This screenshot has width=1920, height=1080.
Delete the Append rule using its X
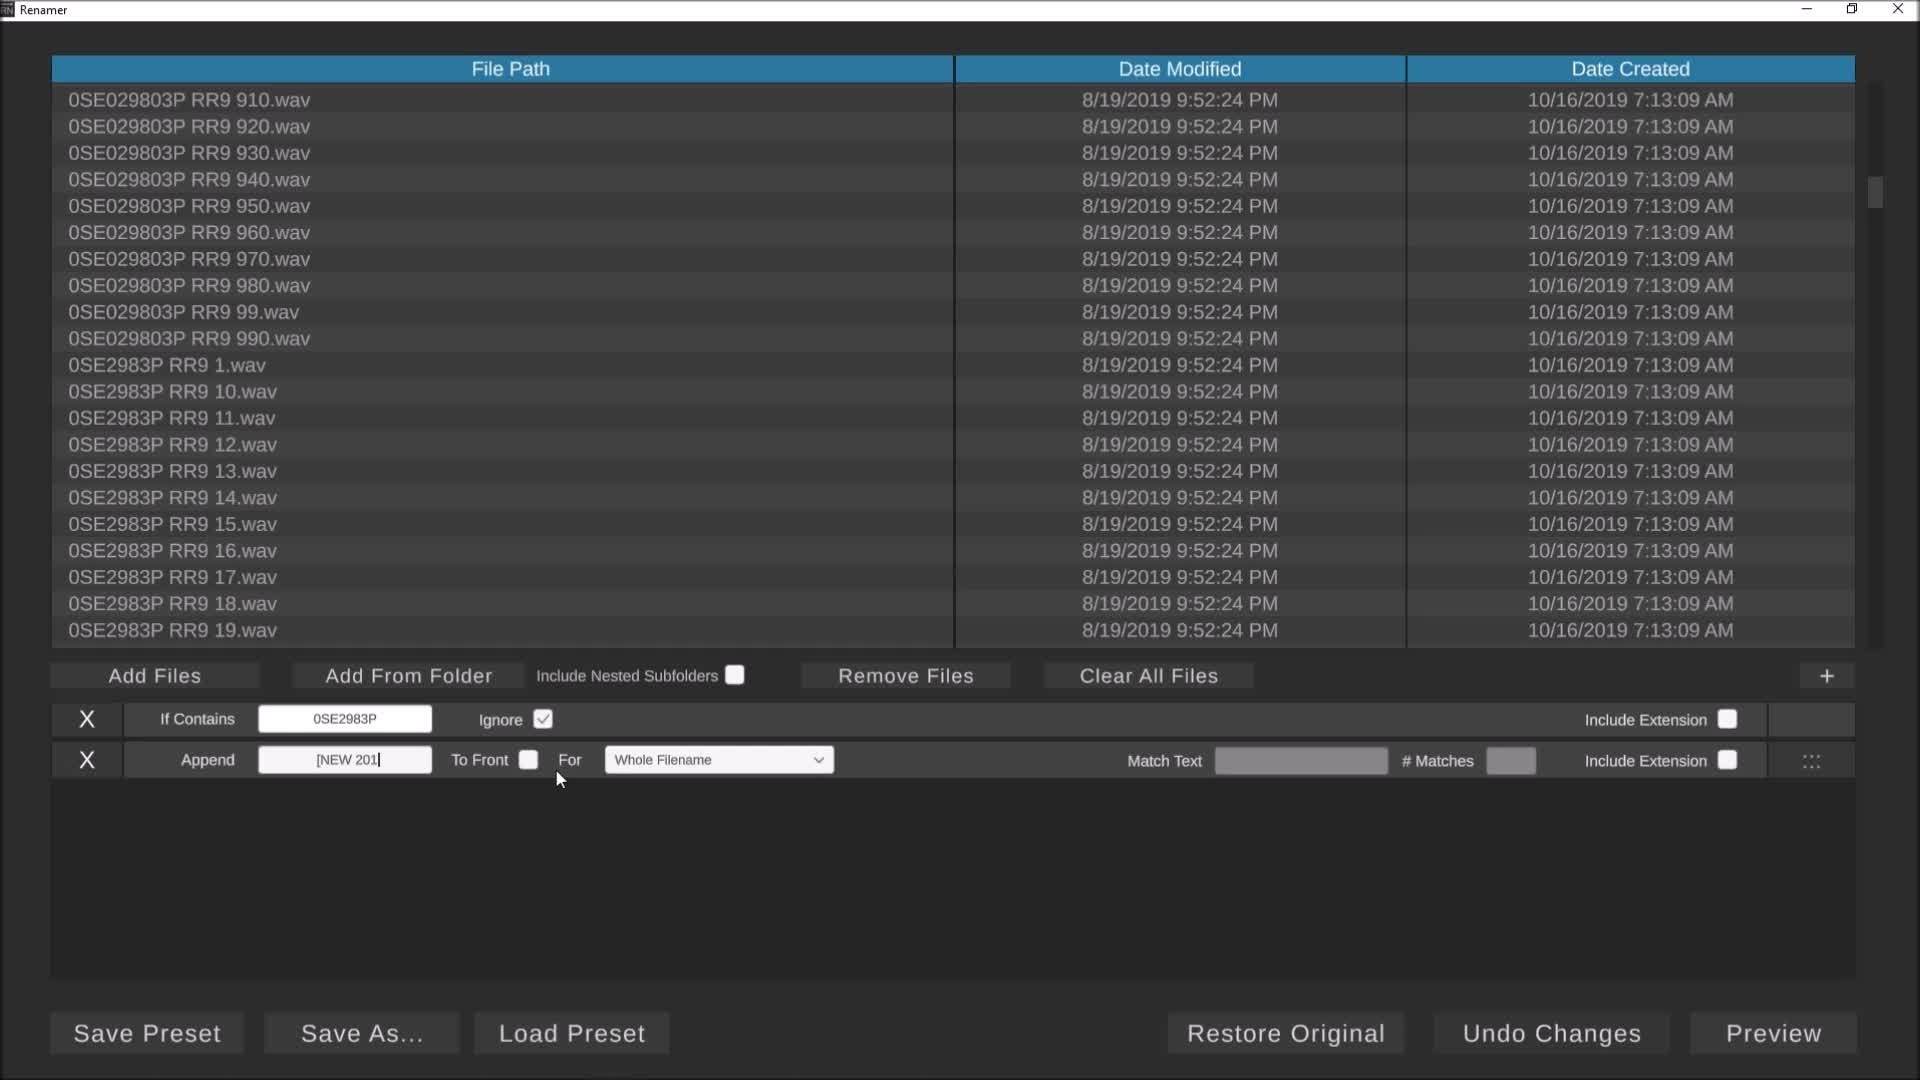pos(87,760)
